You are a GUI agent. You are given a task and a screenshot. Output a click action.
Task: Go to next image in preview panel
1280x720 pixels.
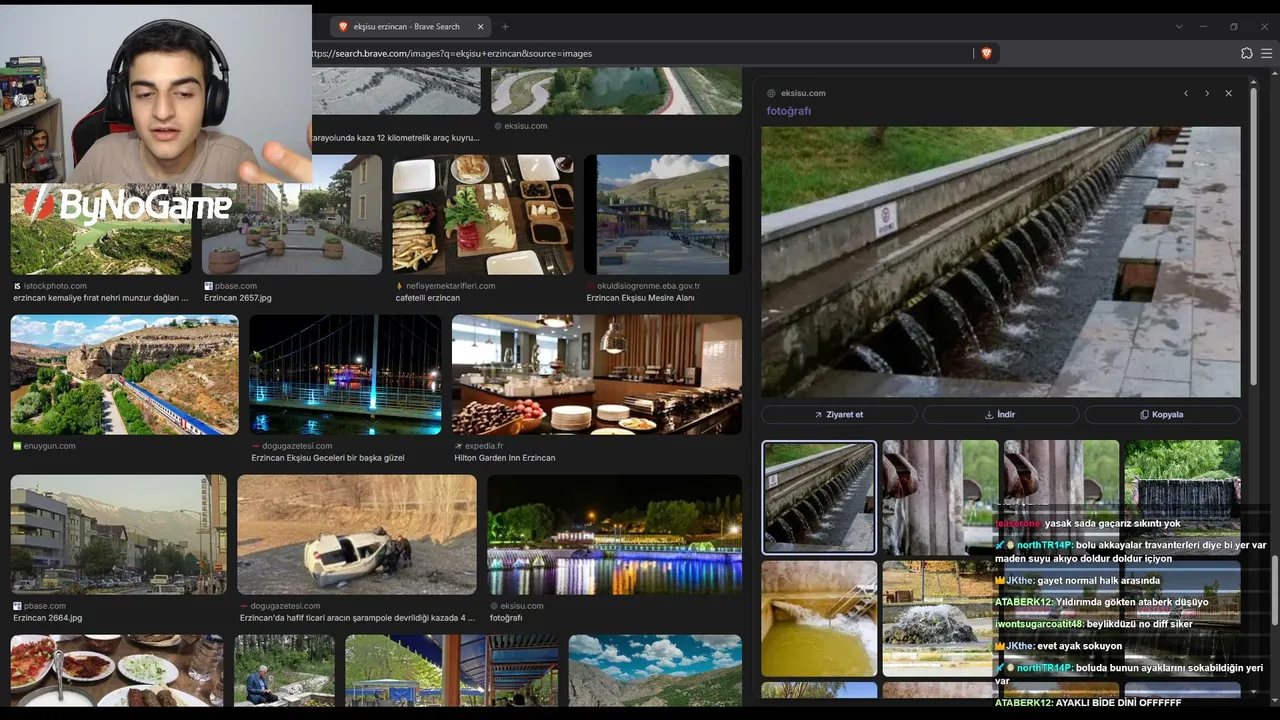pyautogui.click(x=1207, y=93)
